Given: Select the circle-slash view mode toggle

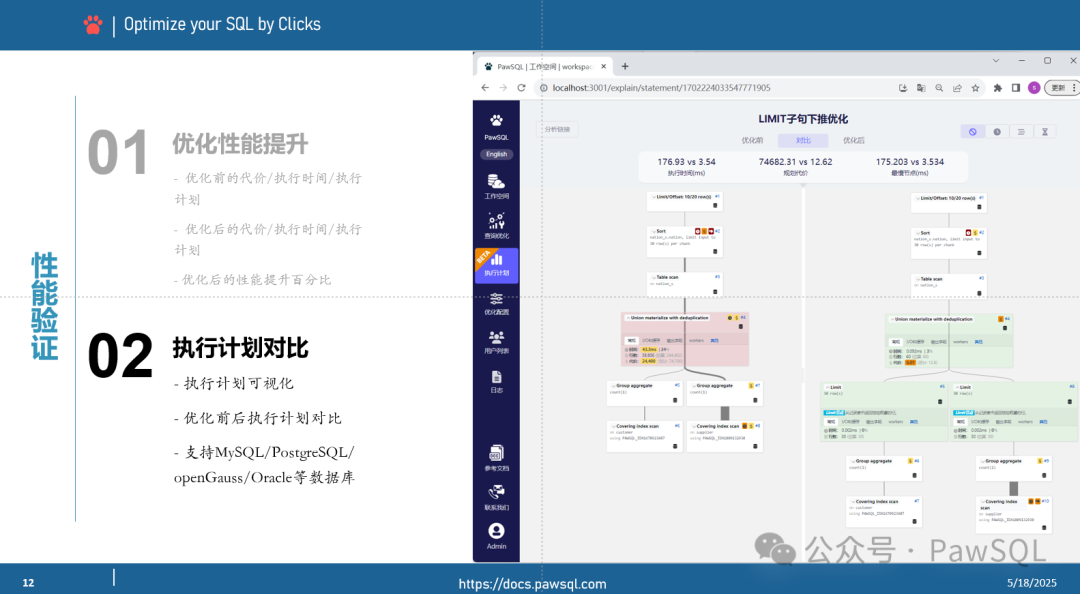Looking at the screenshot, I should click(x=973, y=132).
